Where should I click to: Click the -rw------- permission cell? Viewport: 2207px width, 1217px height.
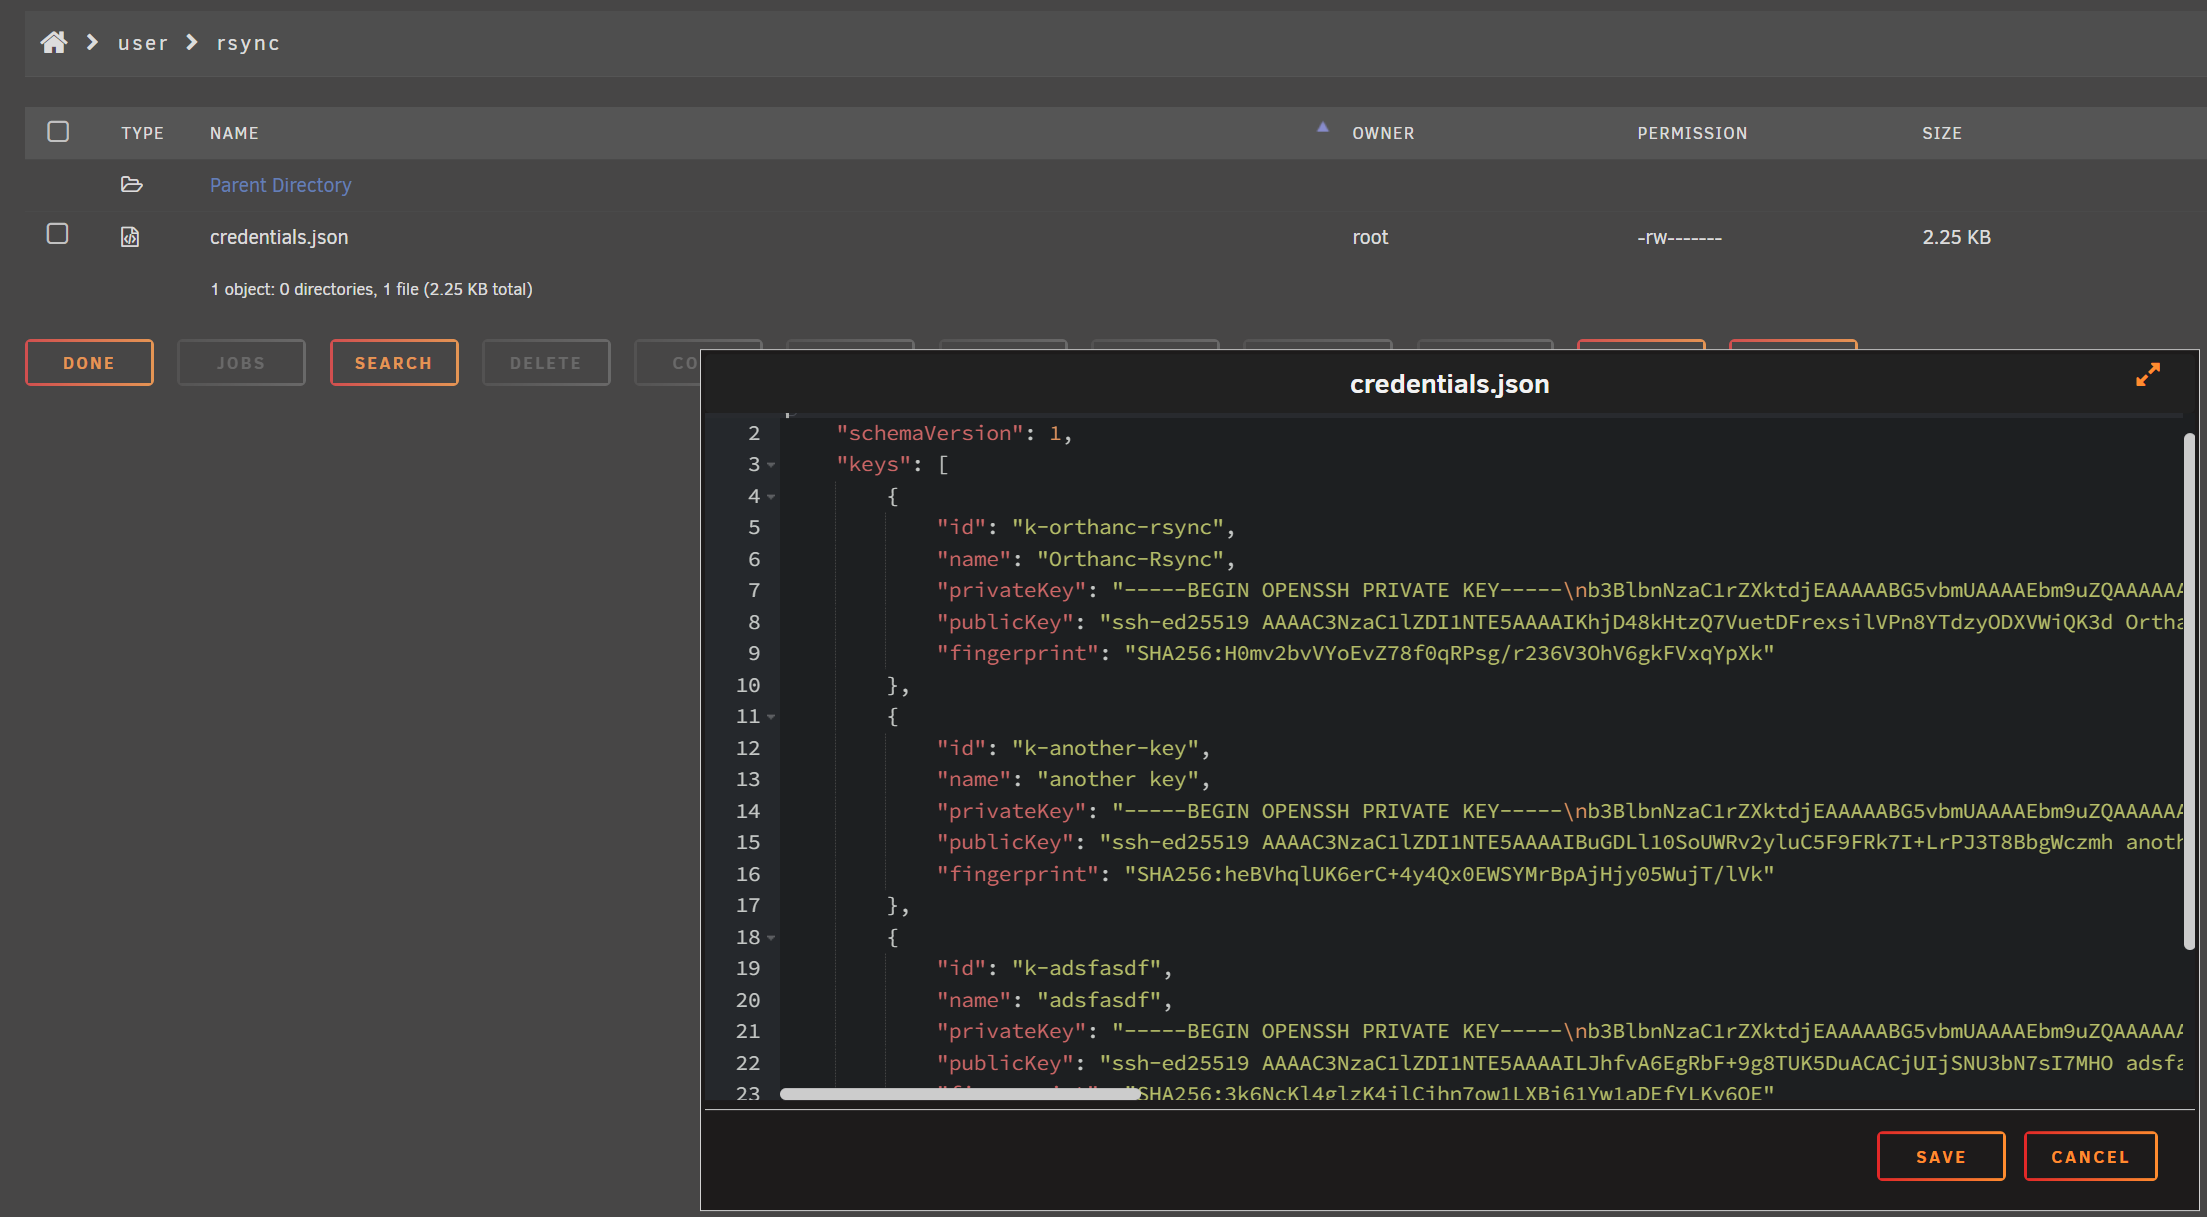[x=1679, y=237]
